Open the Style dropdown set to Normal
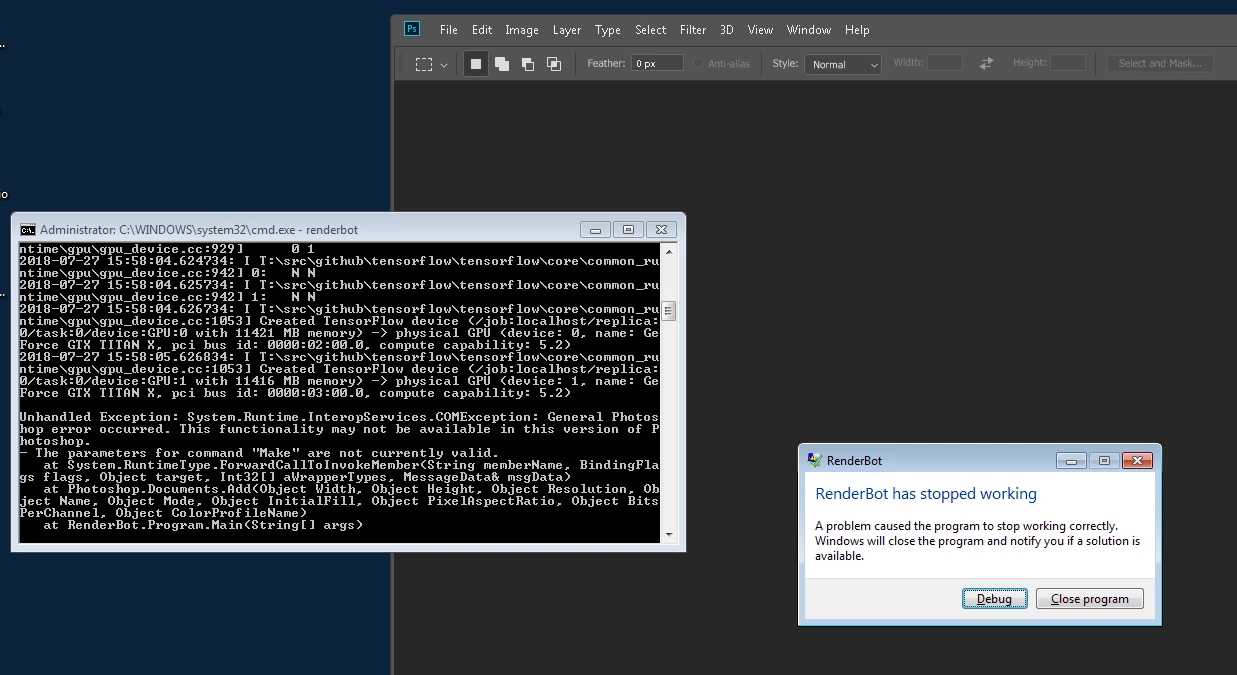Image resolution: width=1237 pixels, height=675 pixels. tap(843, 64)
